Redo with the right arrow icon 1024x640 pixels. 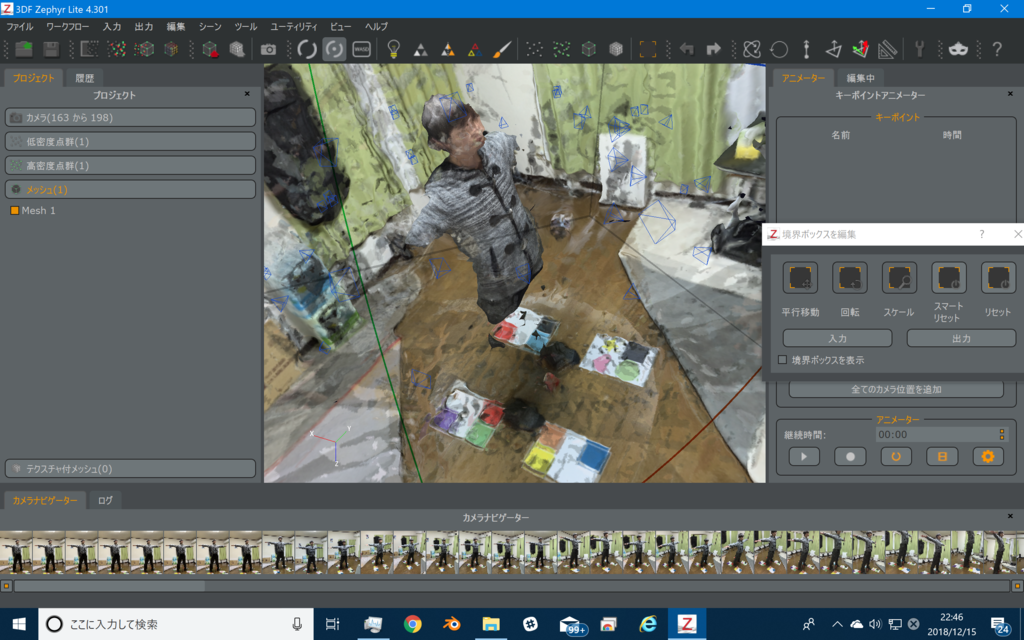[713, 49]
